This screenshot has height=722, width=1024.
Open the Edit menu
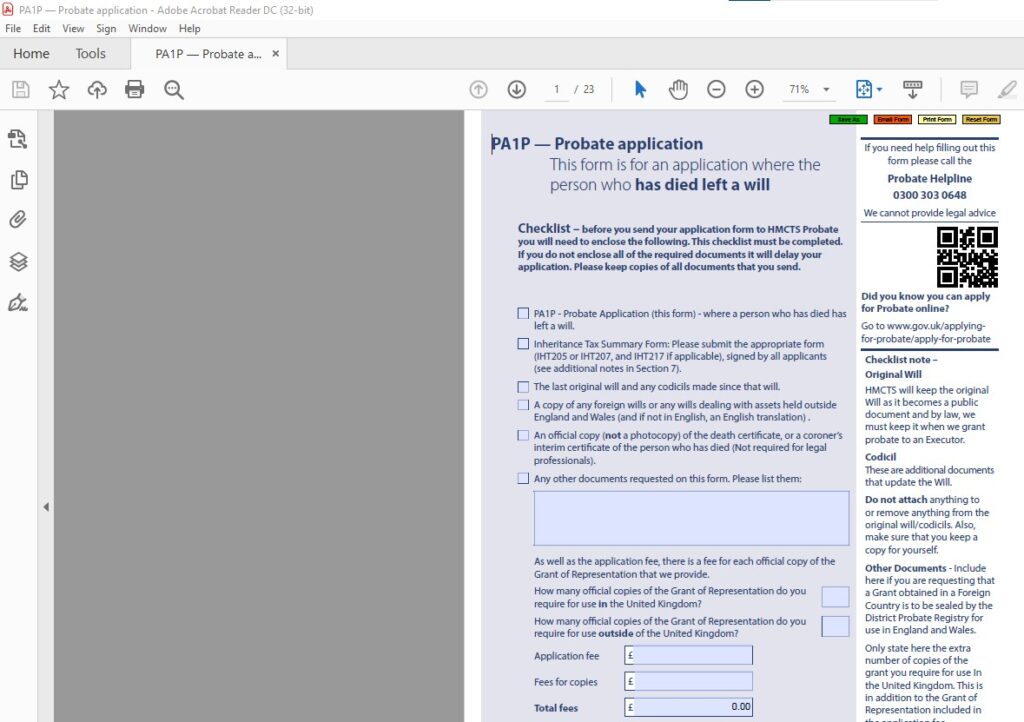click(41, 29)
